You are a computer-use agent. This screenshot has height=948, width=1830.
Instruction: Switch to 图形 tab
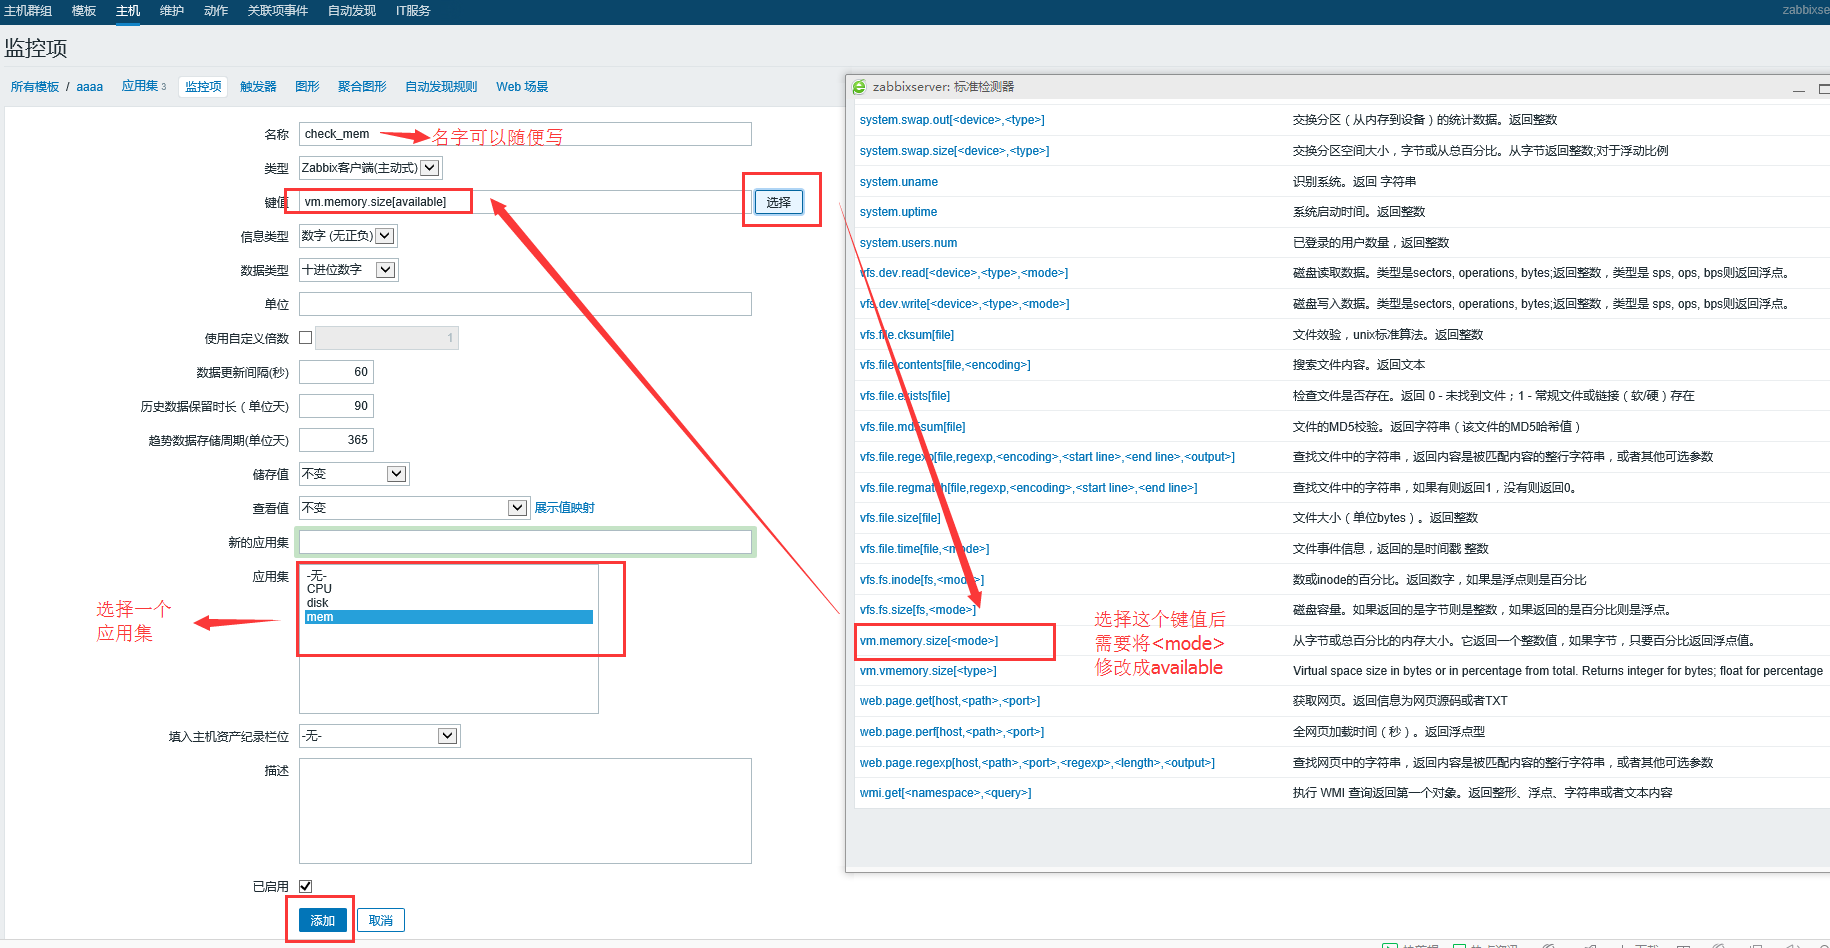(307, 87)
